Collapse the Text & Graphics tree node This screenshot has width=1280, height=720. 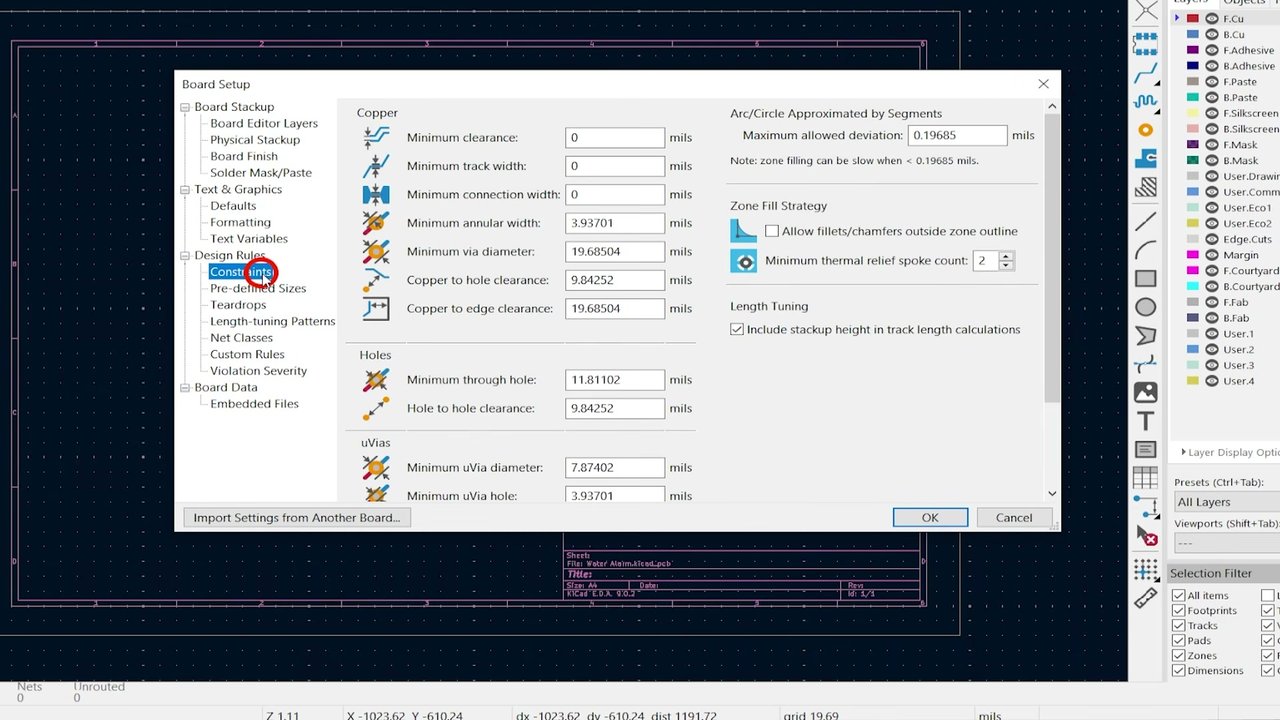(185, 189)
